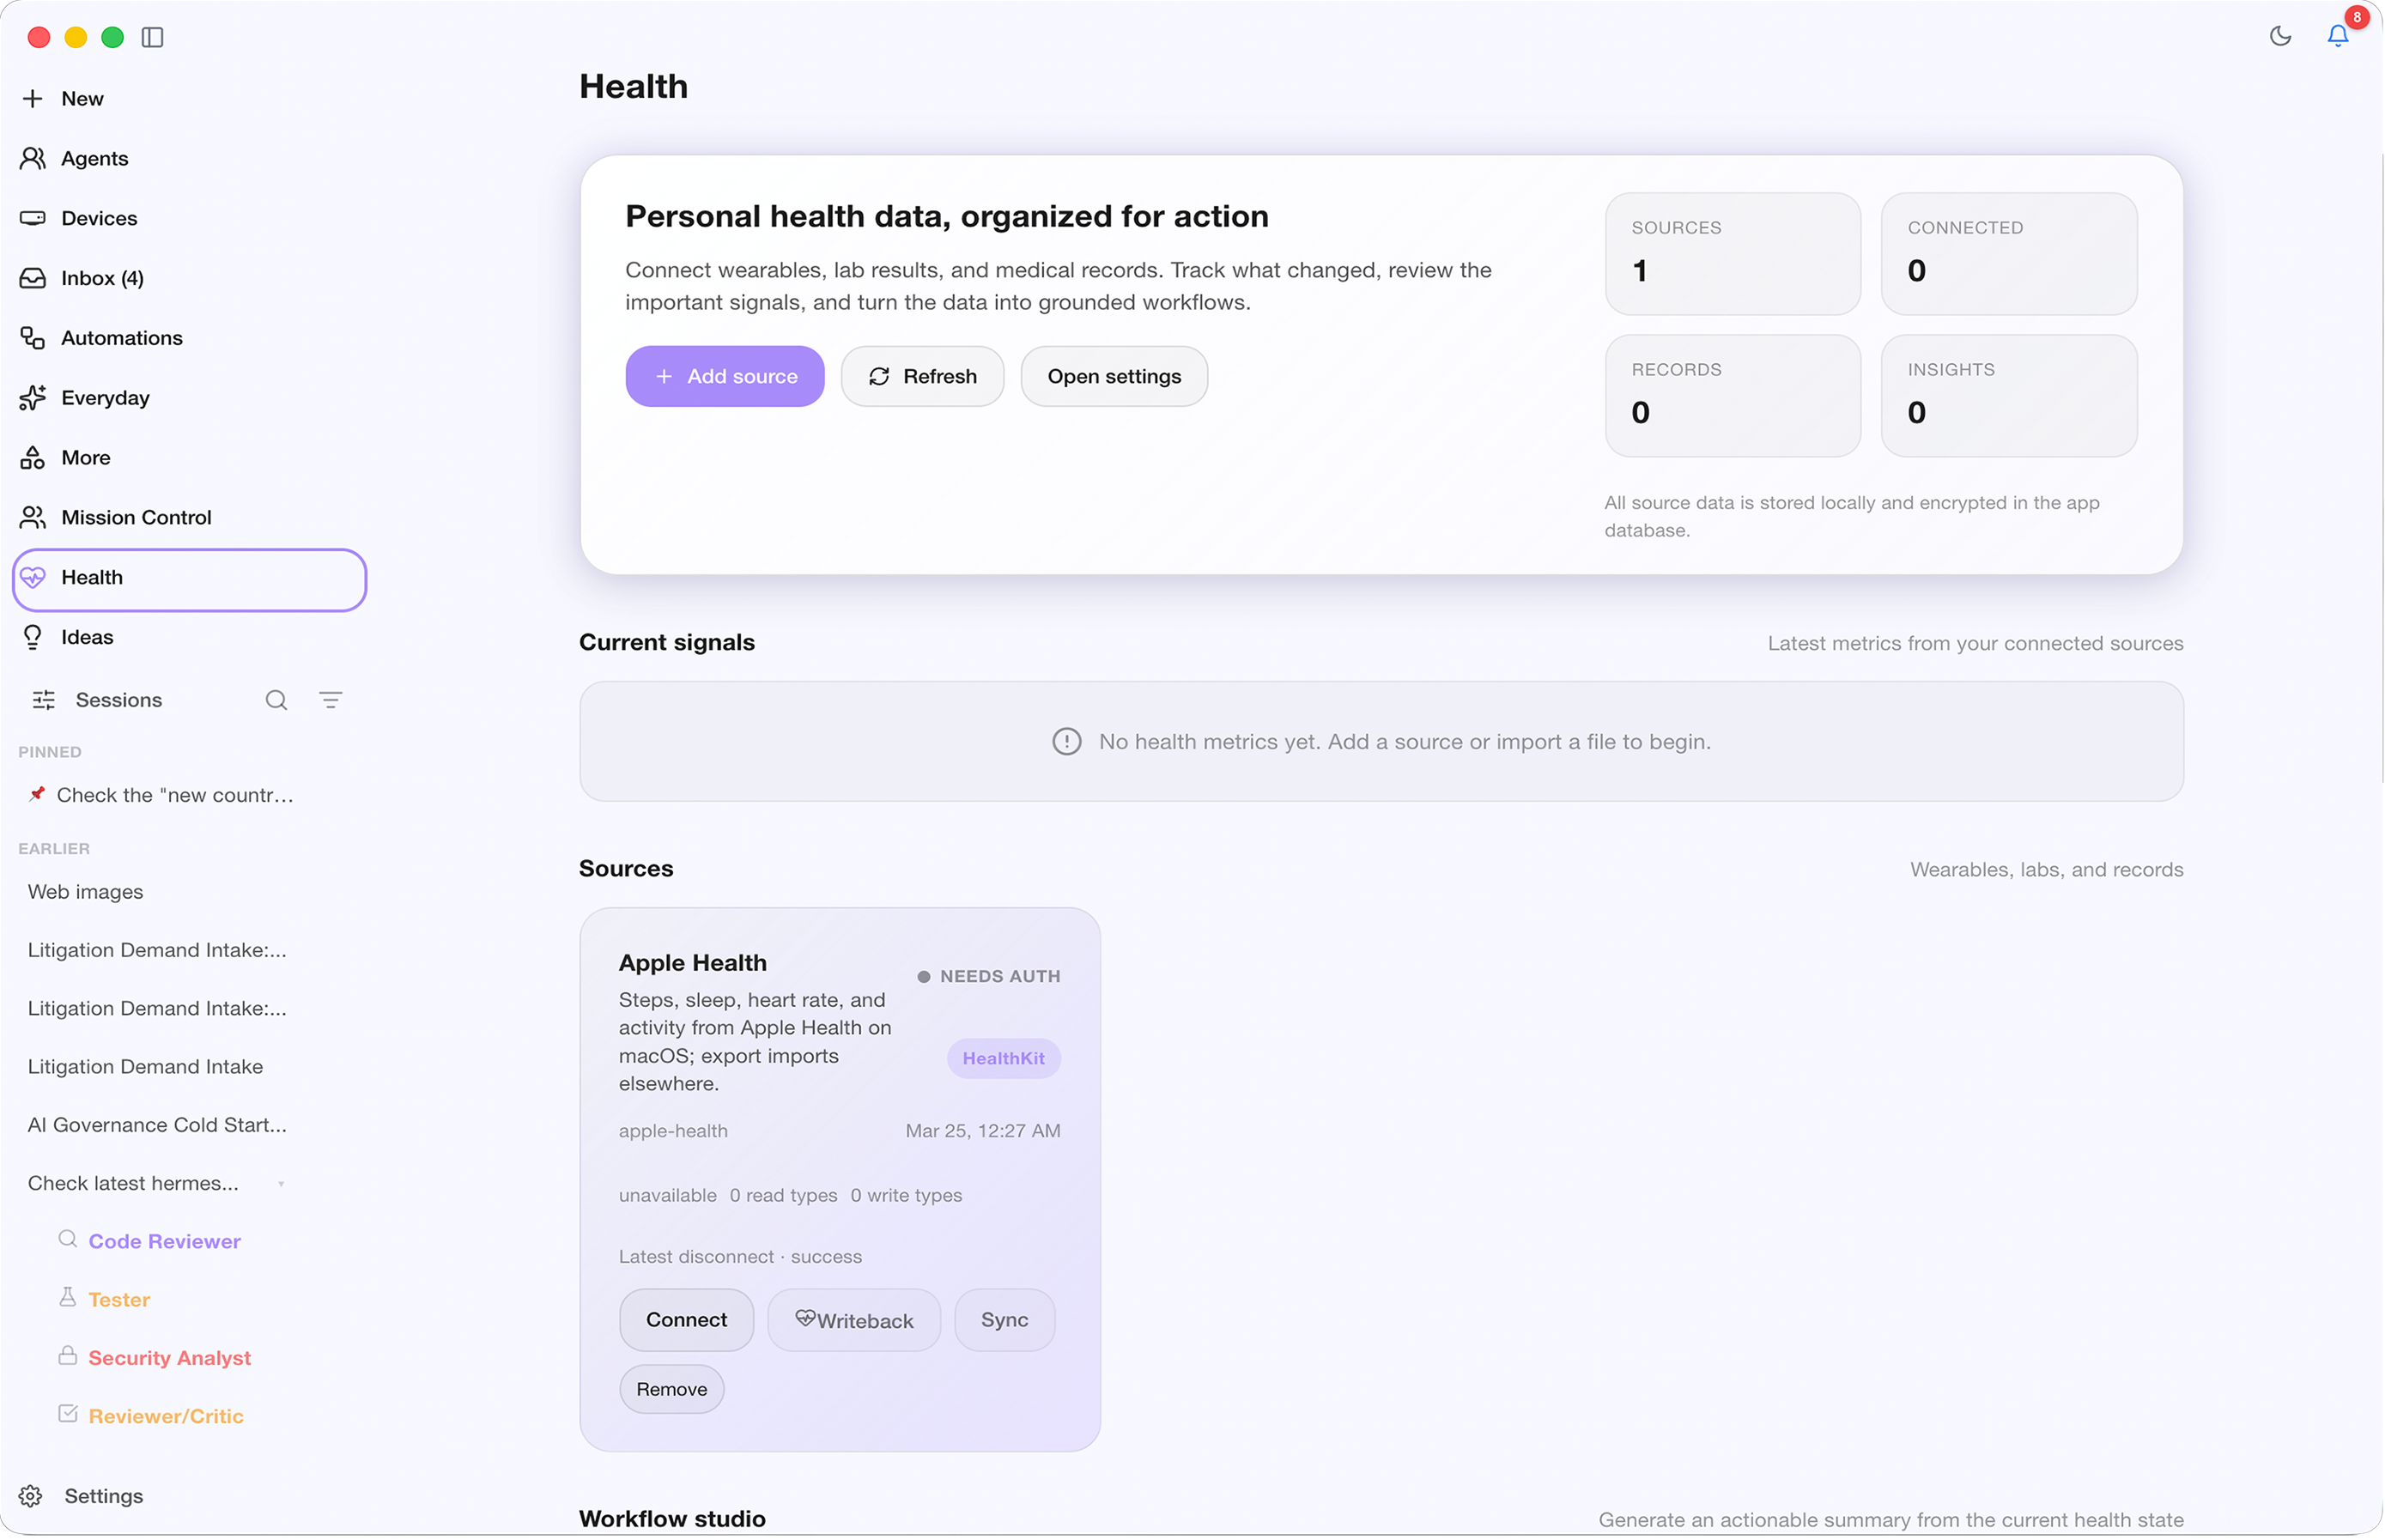
Task: Remove the Apple Health source
Action: coord(671,1389)
